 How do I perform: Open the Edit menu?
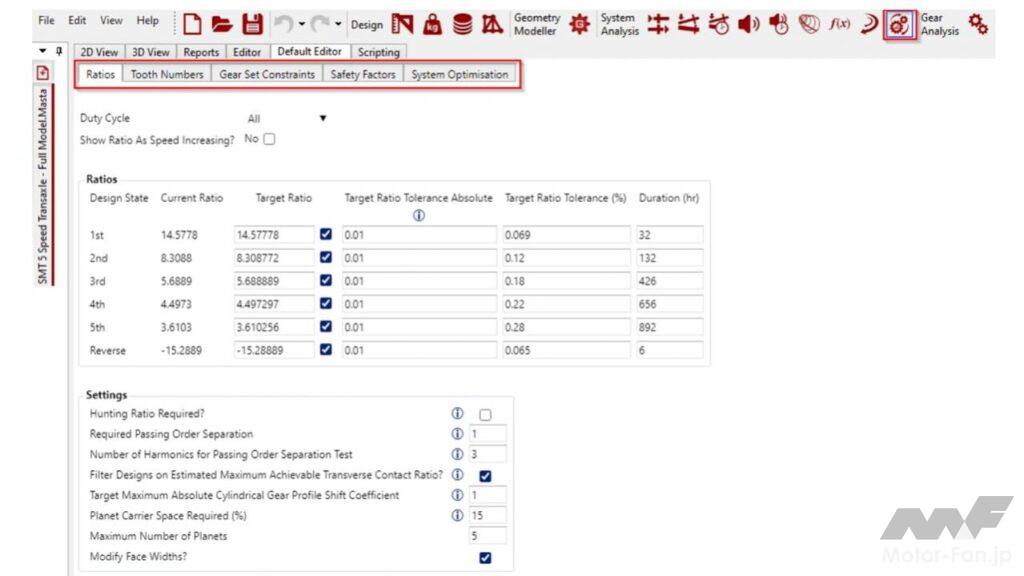coord(77,20)
